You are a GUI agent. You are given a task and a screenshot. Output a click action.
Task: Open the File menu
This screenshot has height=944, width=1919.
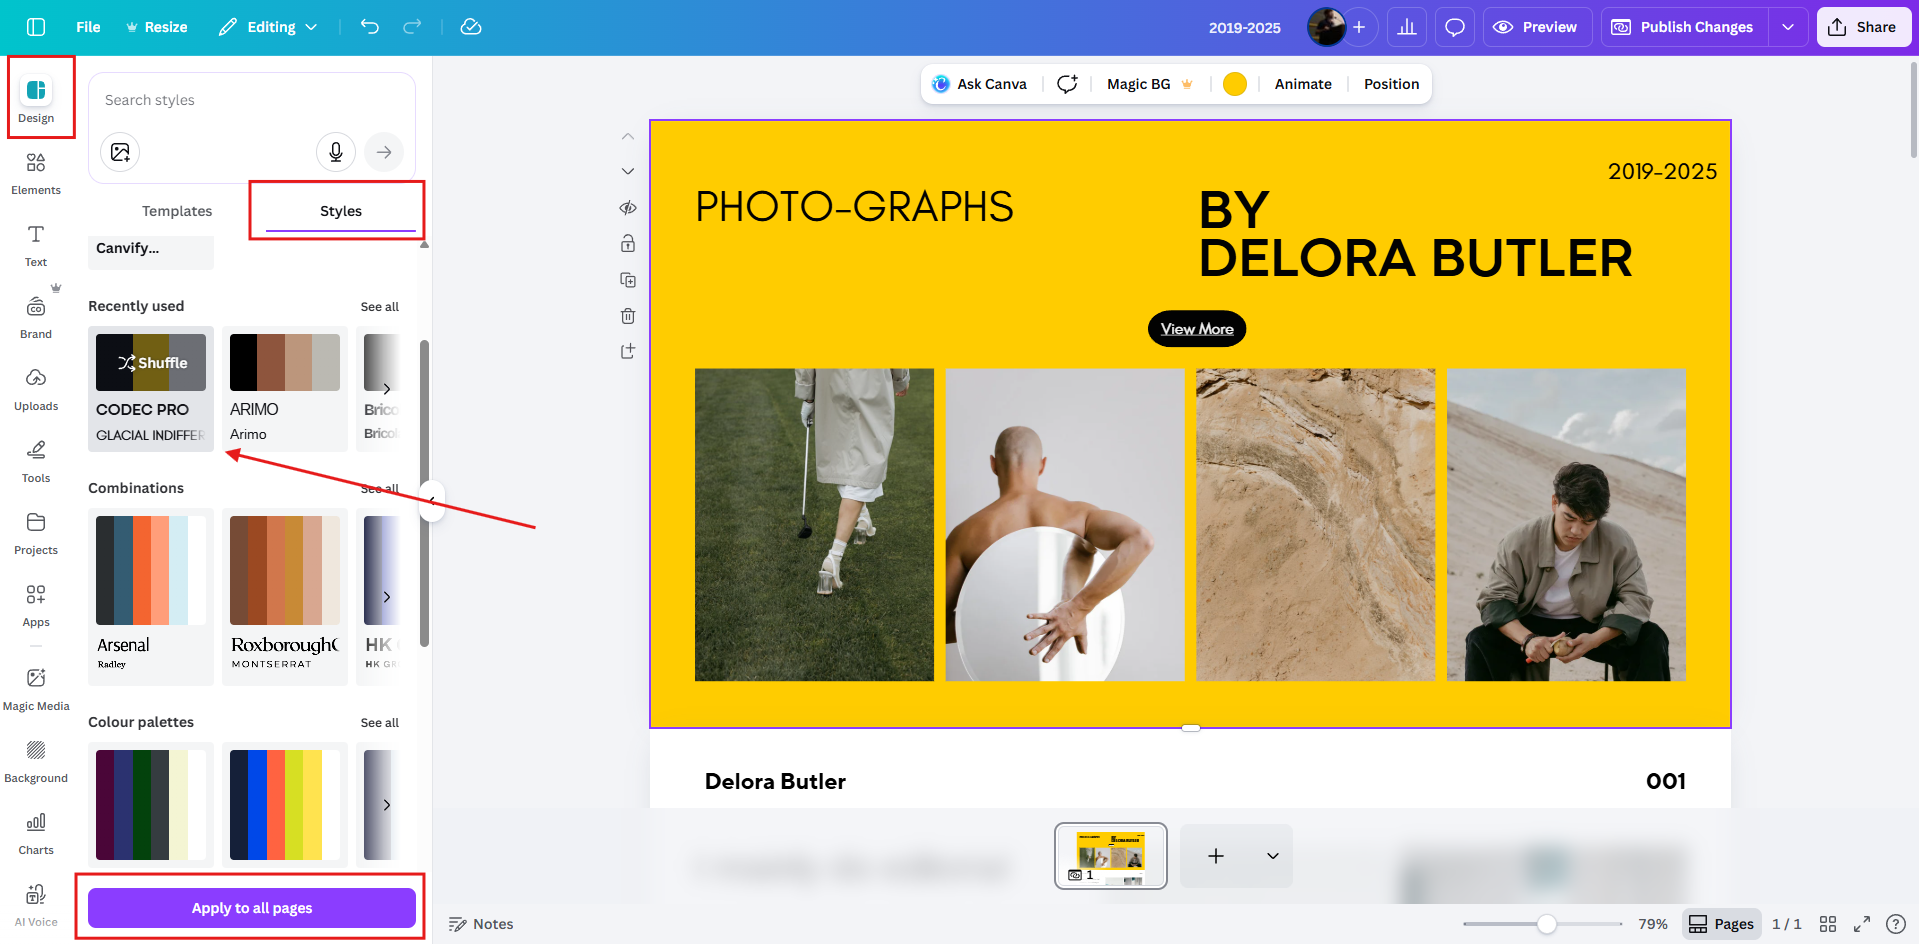tap(88, 27)
